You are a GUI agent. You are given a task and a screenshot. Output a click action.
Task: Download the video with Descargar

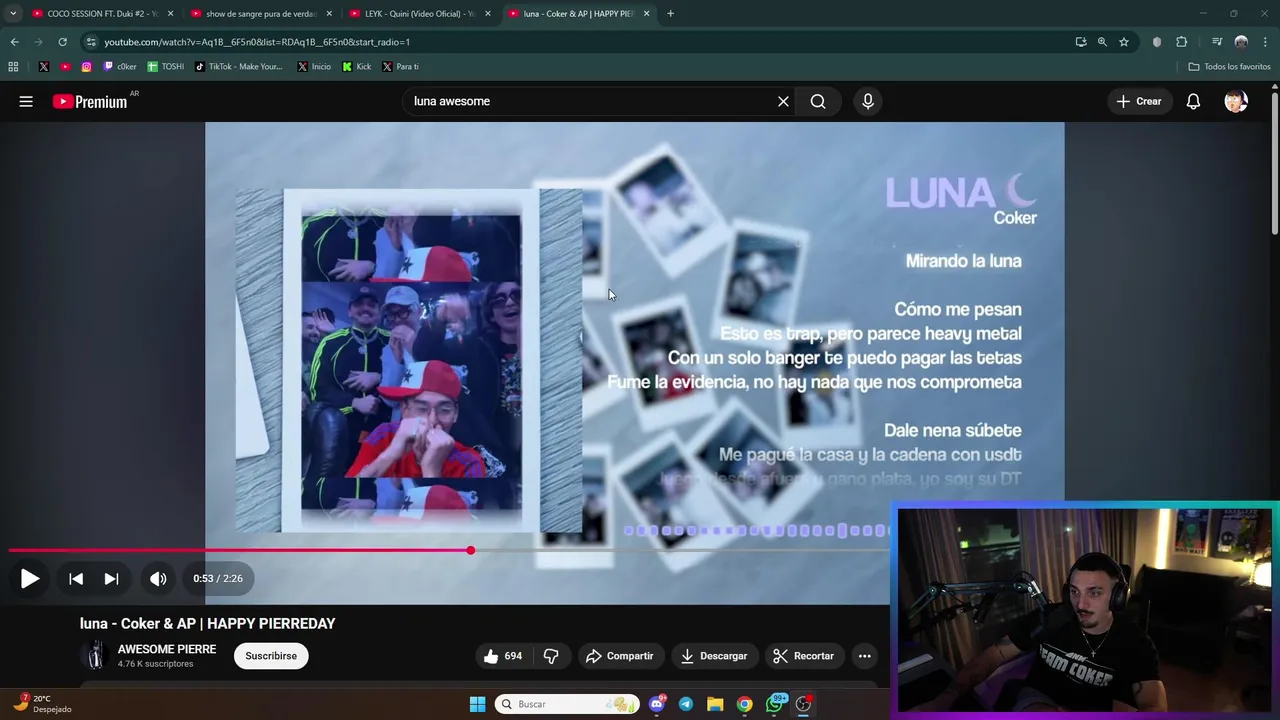pos(714,656)
